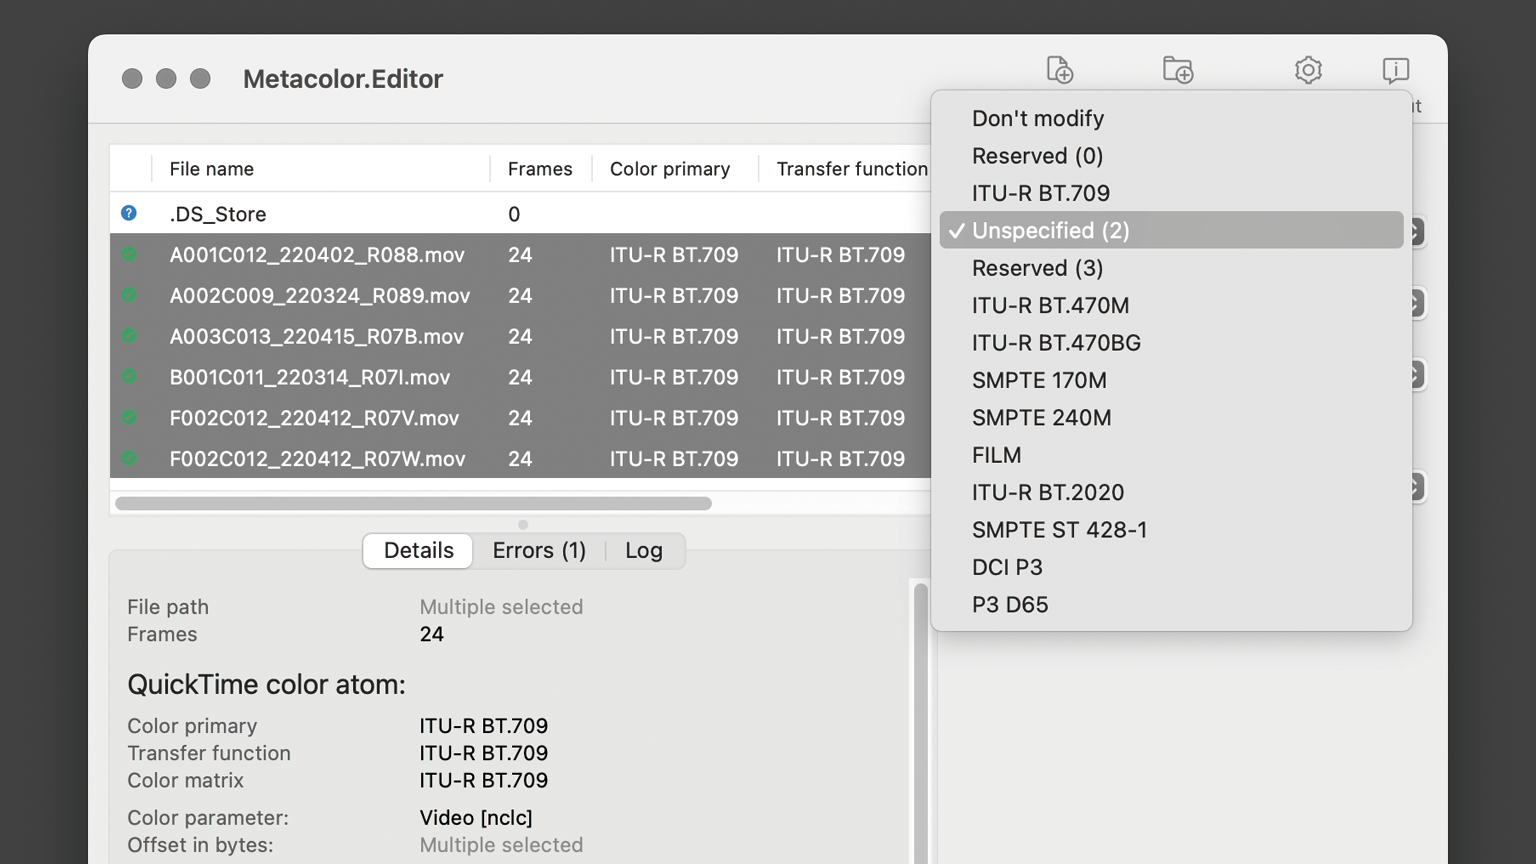Click the blue question mark icon beside .DS_Store
This screenshot has width=1536, height=864.
click(x=129, y=213)
